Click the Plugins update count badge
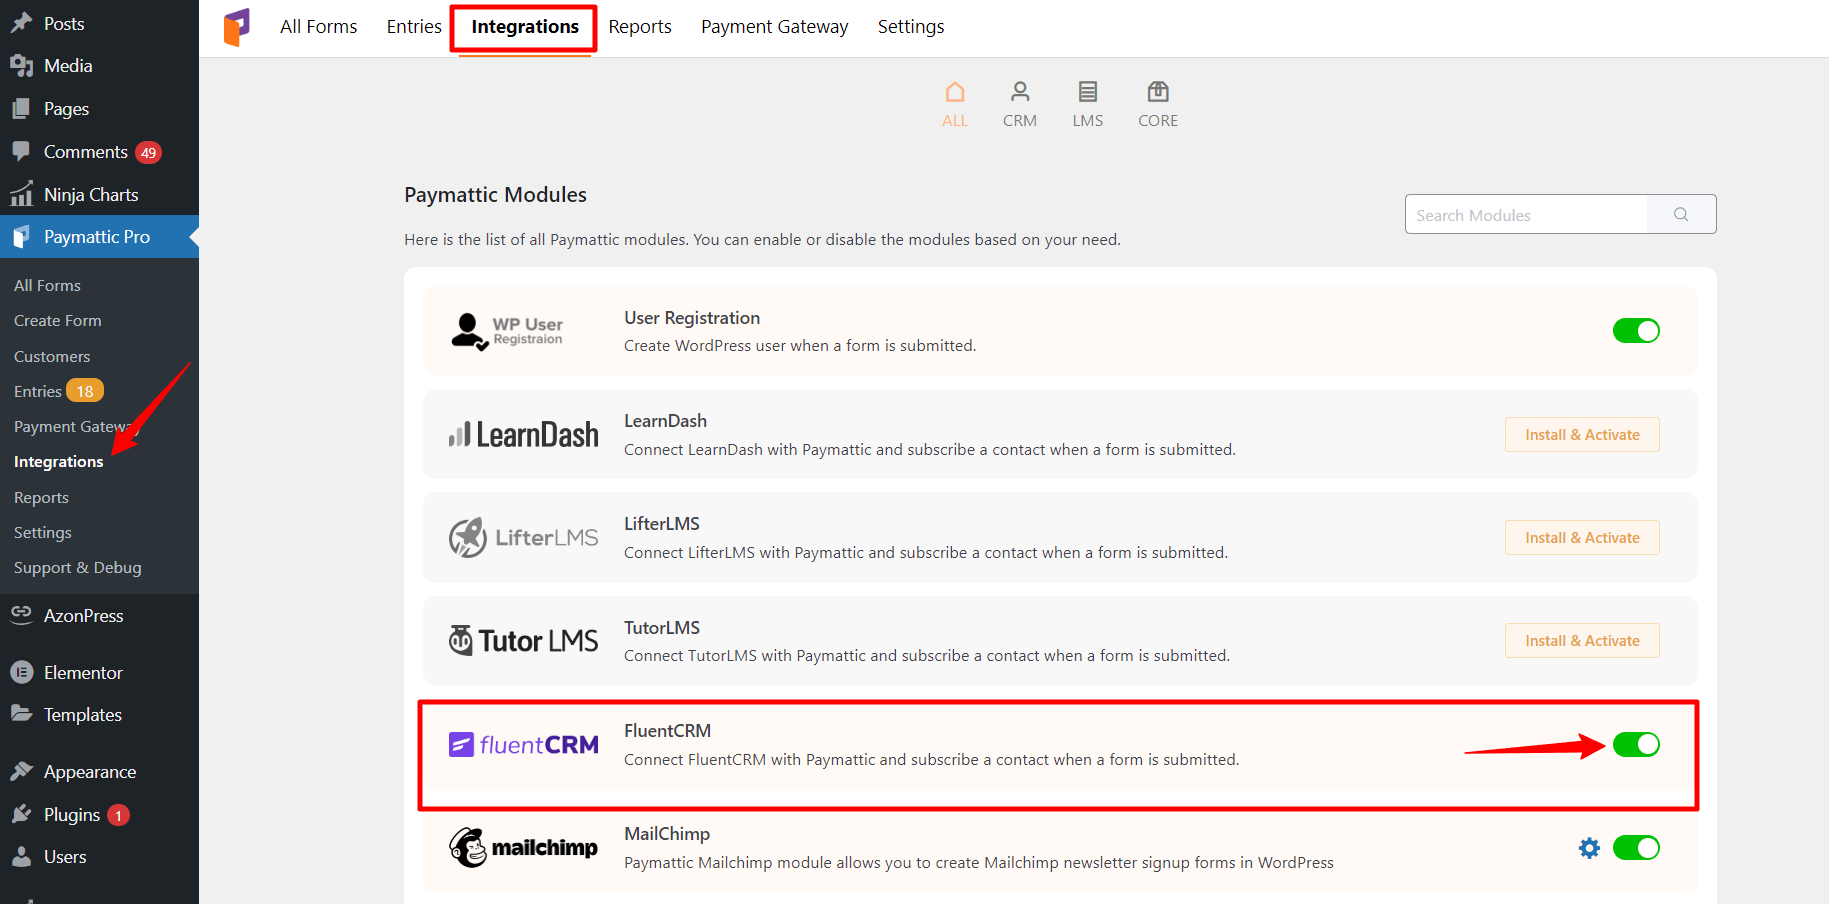This screenshot has height=904, width=1829. coord(118,815)
